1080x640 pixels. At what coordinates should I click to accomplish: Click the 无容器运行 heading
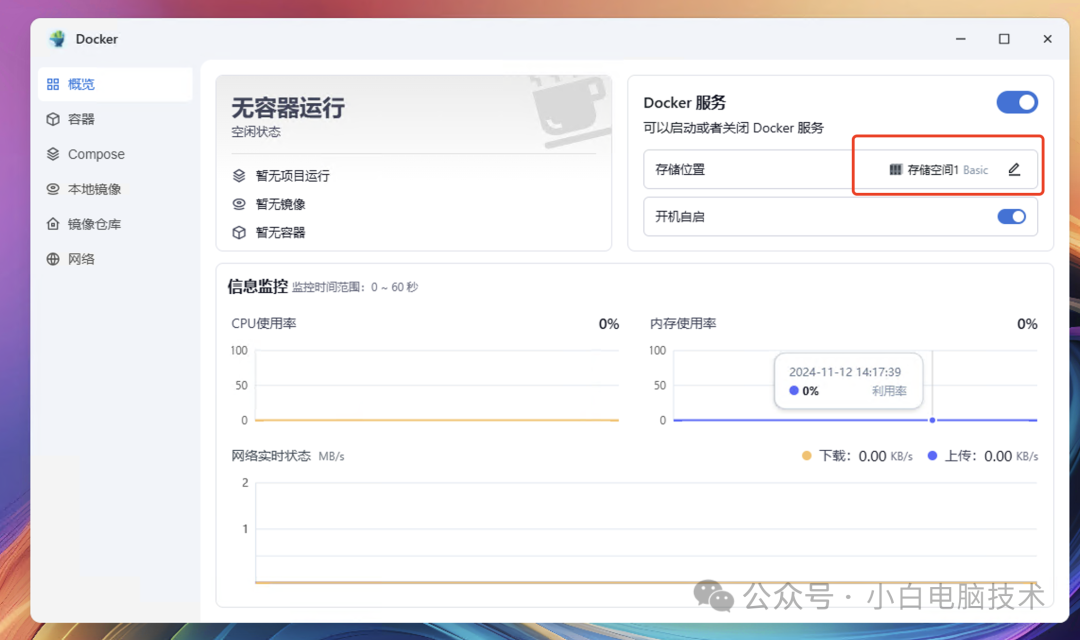[288, 107]
